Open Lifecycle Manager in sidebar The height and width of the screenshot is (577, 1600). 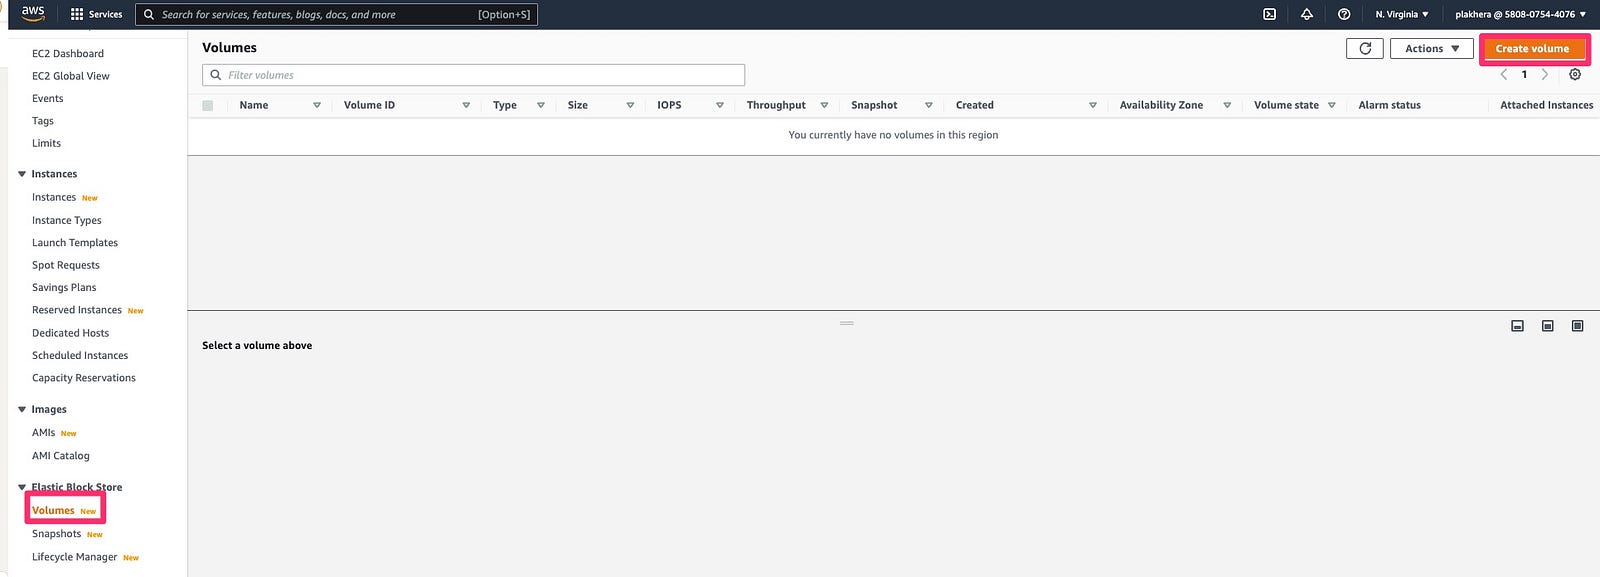pos(75,557)
